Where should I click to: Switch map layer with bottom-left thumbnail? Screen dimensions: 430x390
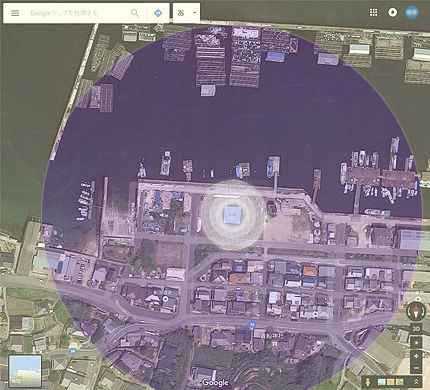[25, 371]
